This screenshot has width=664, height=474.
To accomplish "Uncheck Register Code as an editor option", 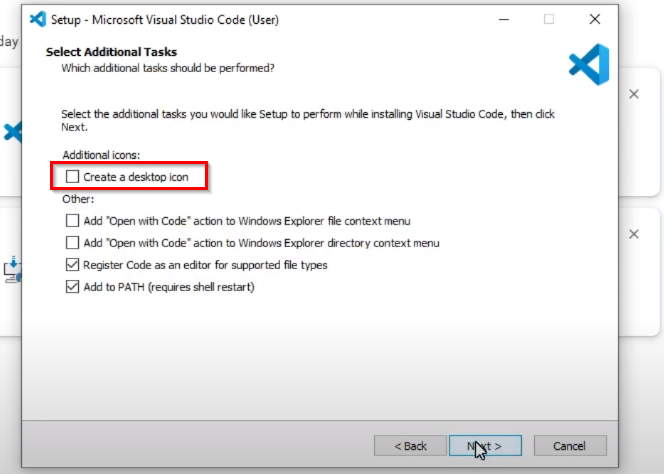I will point(72,265).
